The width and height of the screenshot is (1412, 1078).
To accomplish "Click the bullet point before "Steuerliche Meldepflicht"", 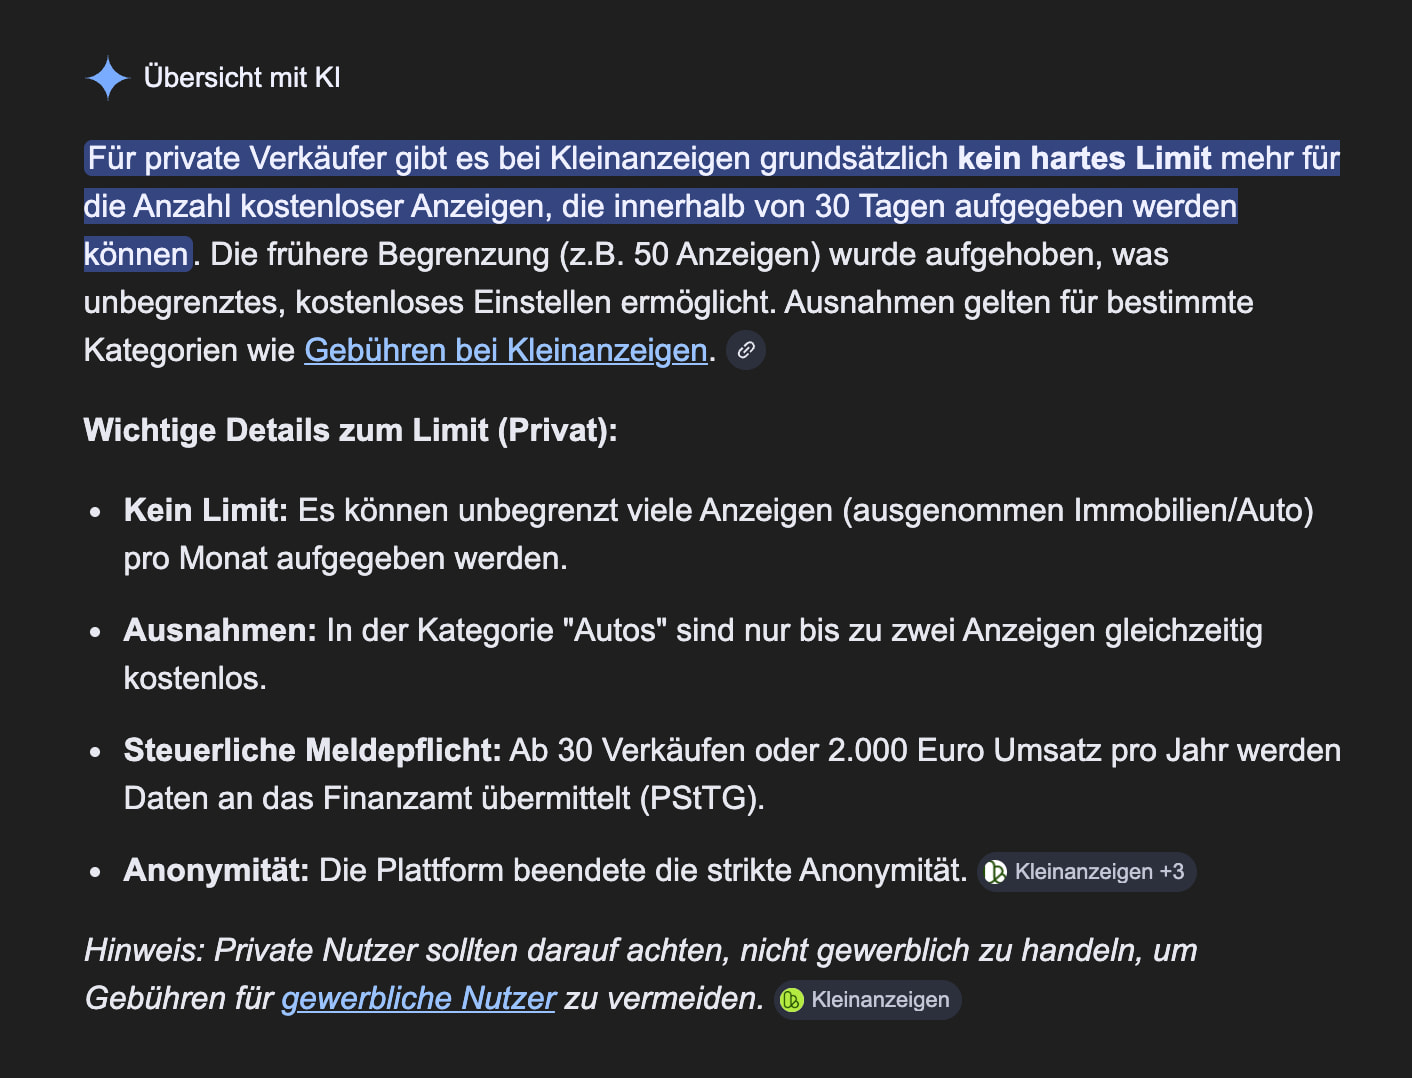I will tap(95, 752).
